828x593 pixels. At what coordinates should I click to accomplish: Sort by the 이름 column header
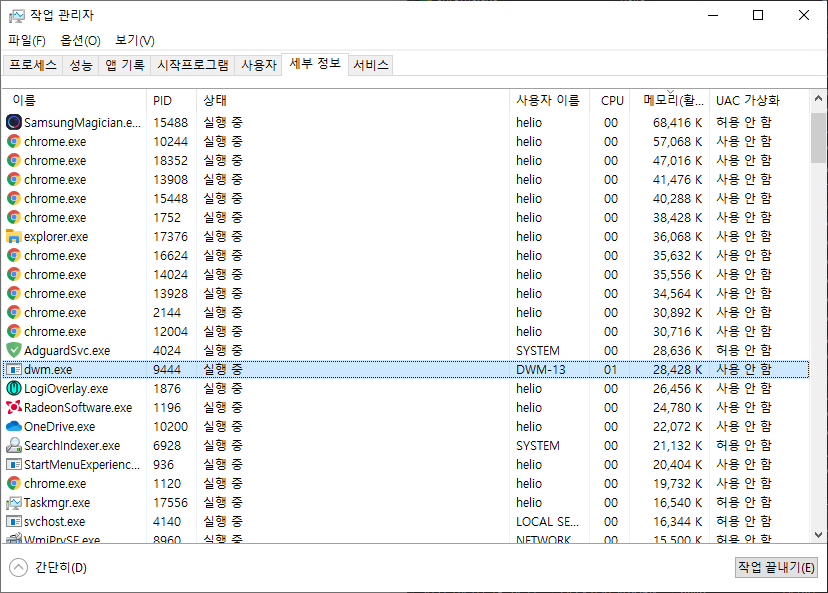point(74,100)
